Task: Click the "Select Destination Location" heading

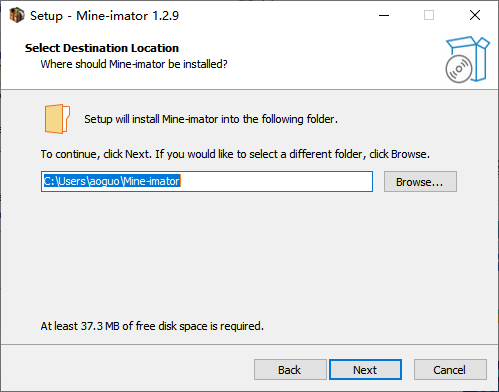Action: click(102, 48)
